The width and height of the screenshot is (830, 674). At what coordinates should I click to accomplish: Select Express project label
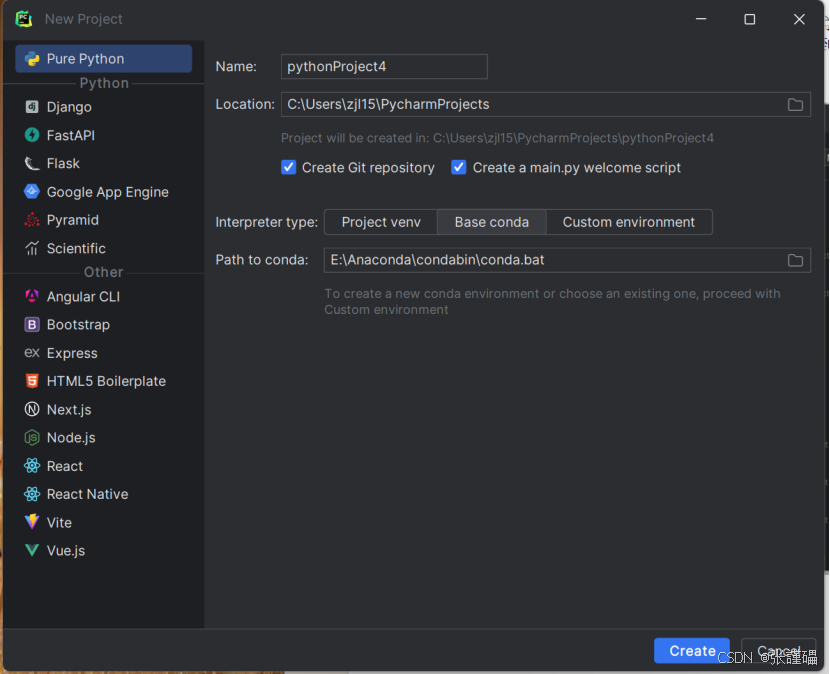point(72,353)
